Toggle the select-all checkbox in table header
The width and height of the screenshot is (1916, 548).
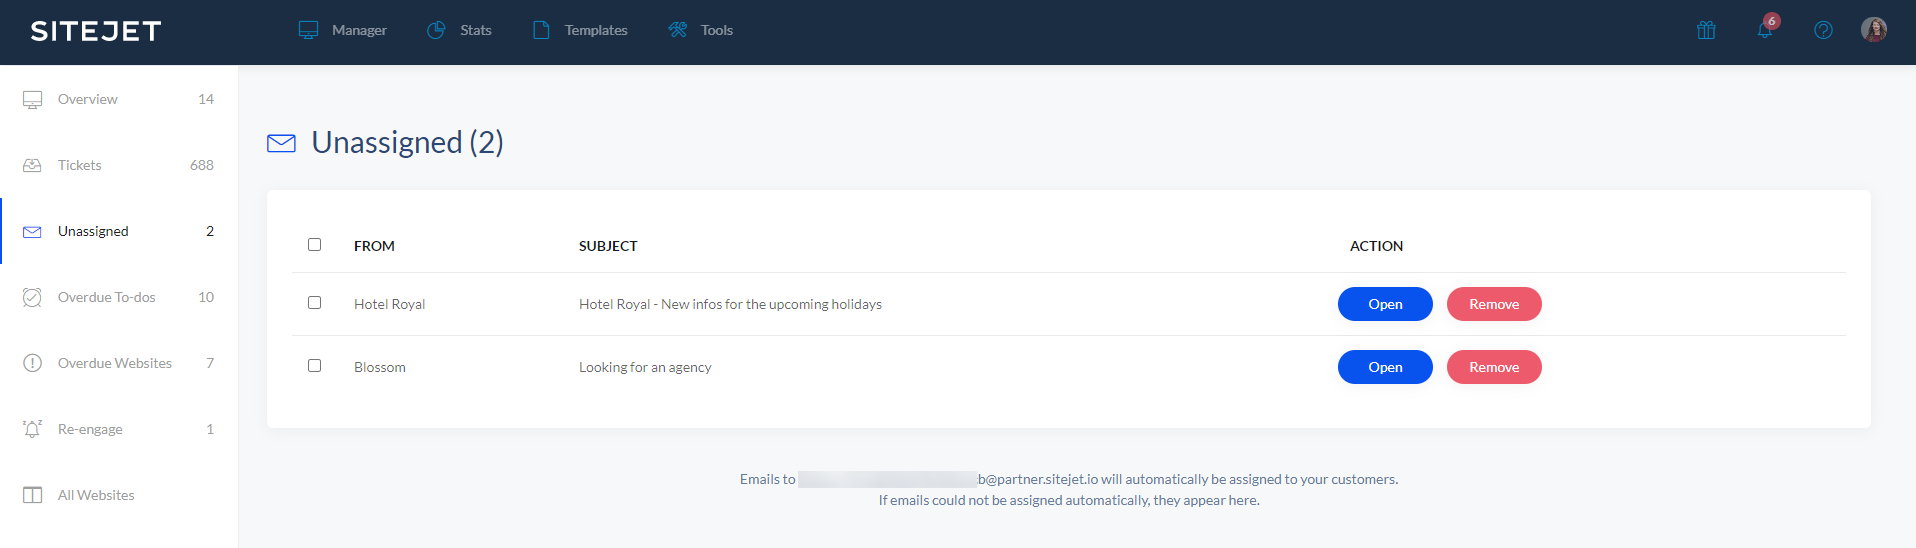click(315, 245)
